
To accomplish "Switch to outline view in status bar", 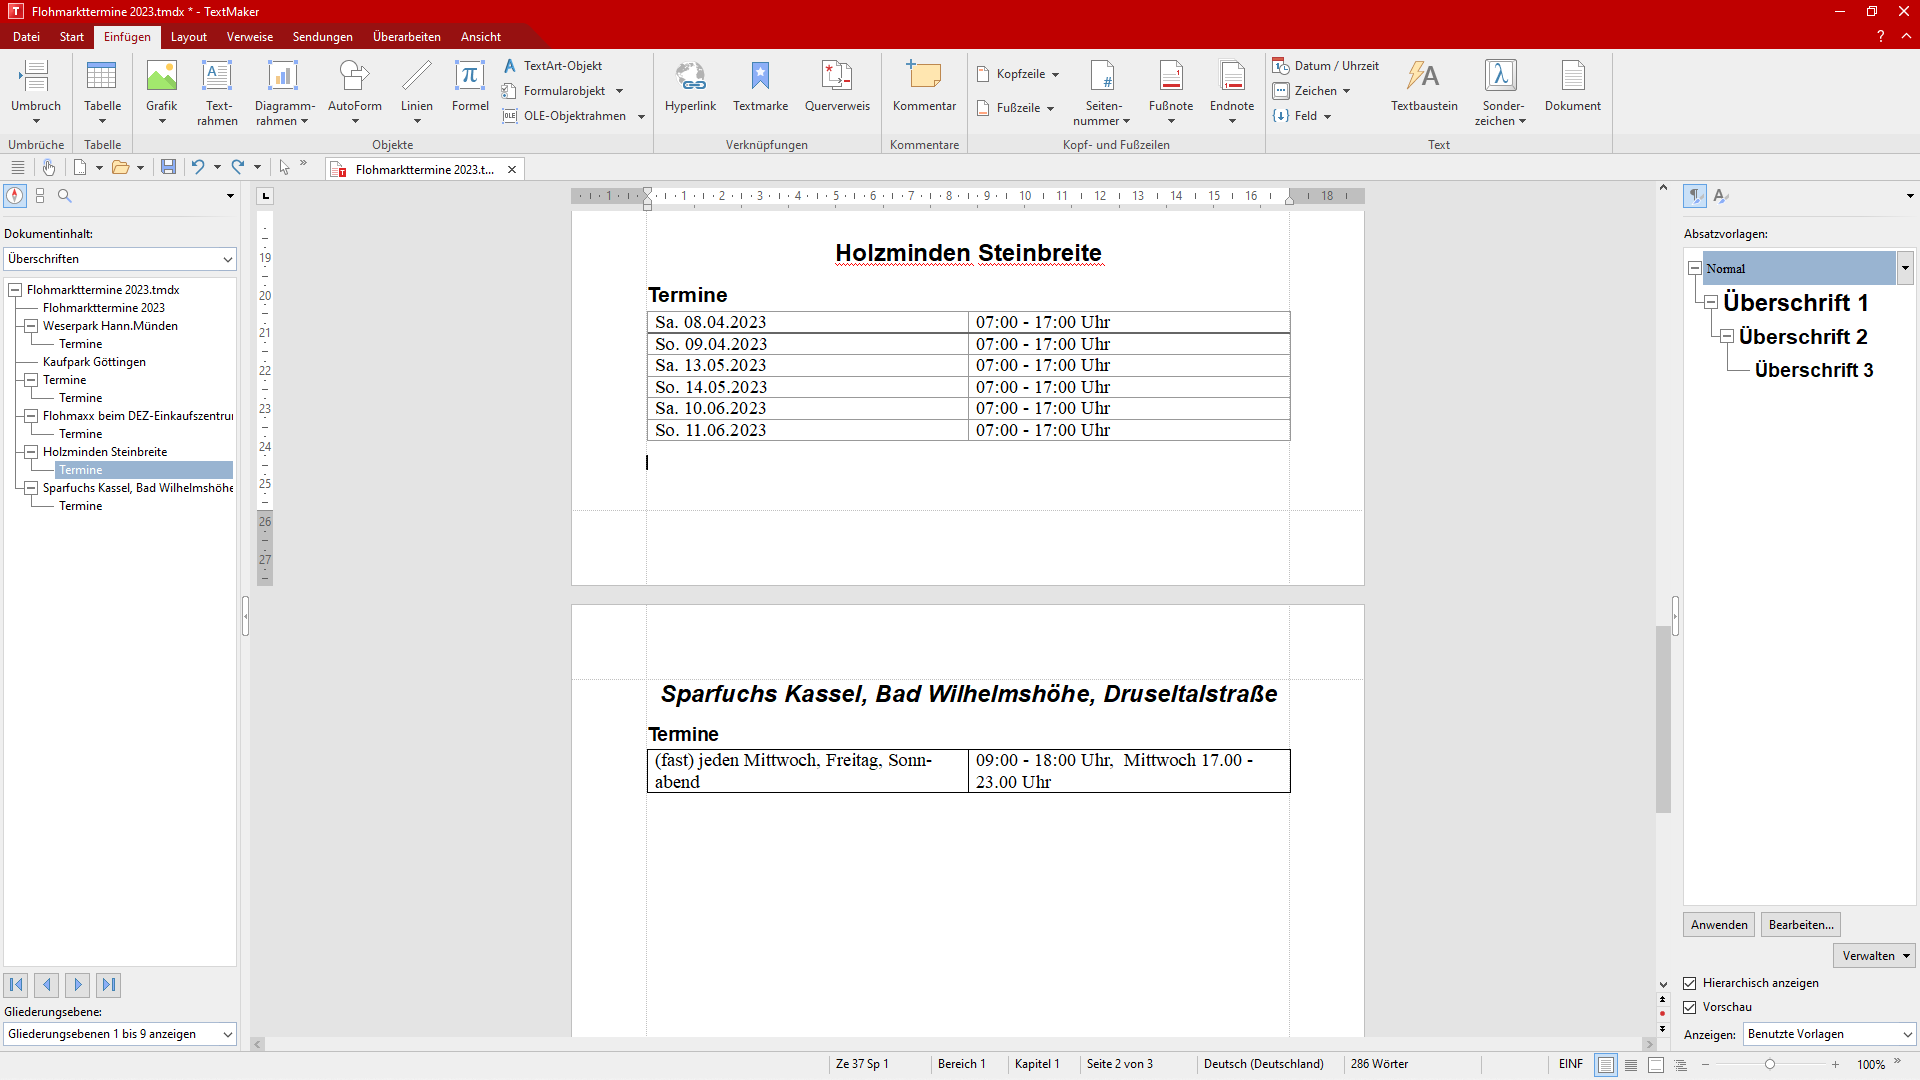I will [1681, 1065].
